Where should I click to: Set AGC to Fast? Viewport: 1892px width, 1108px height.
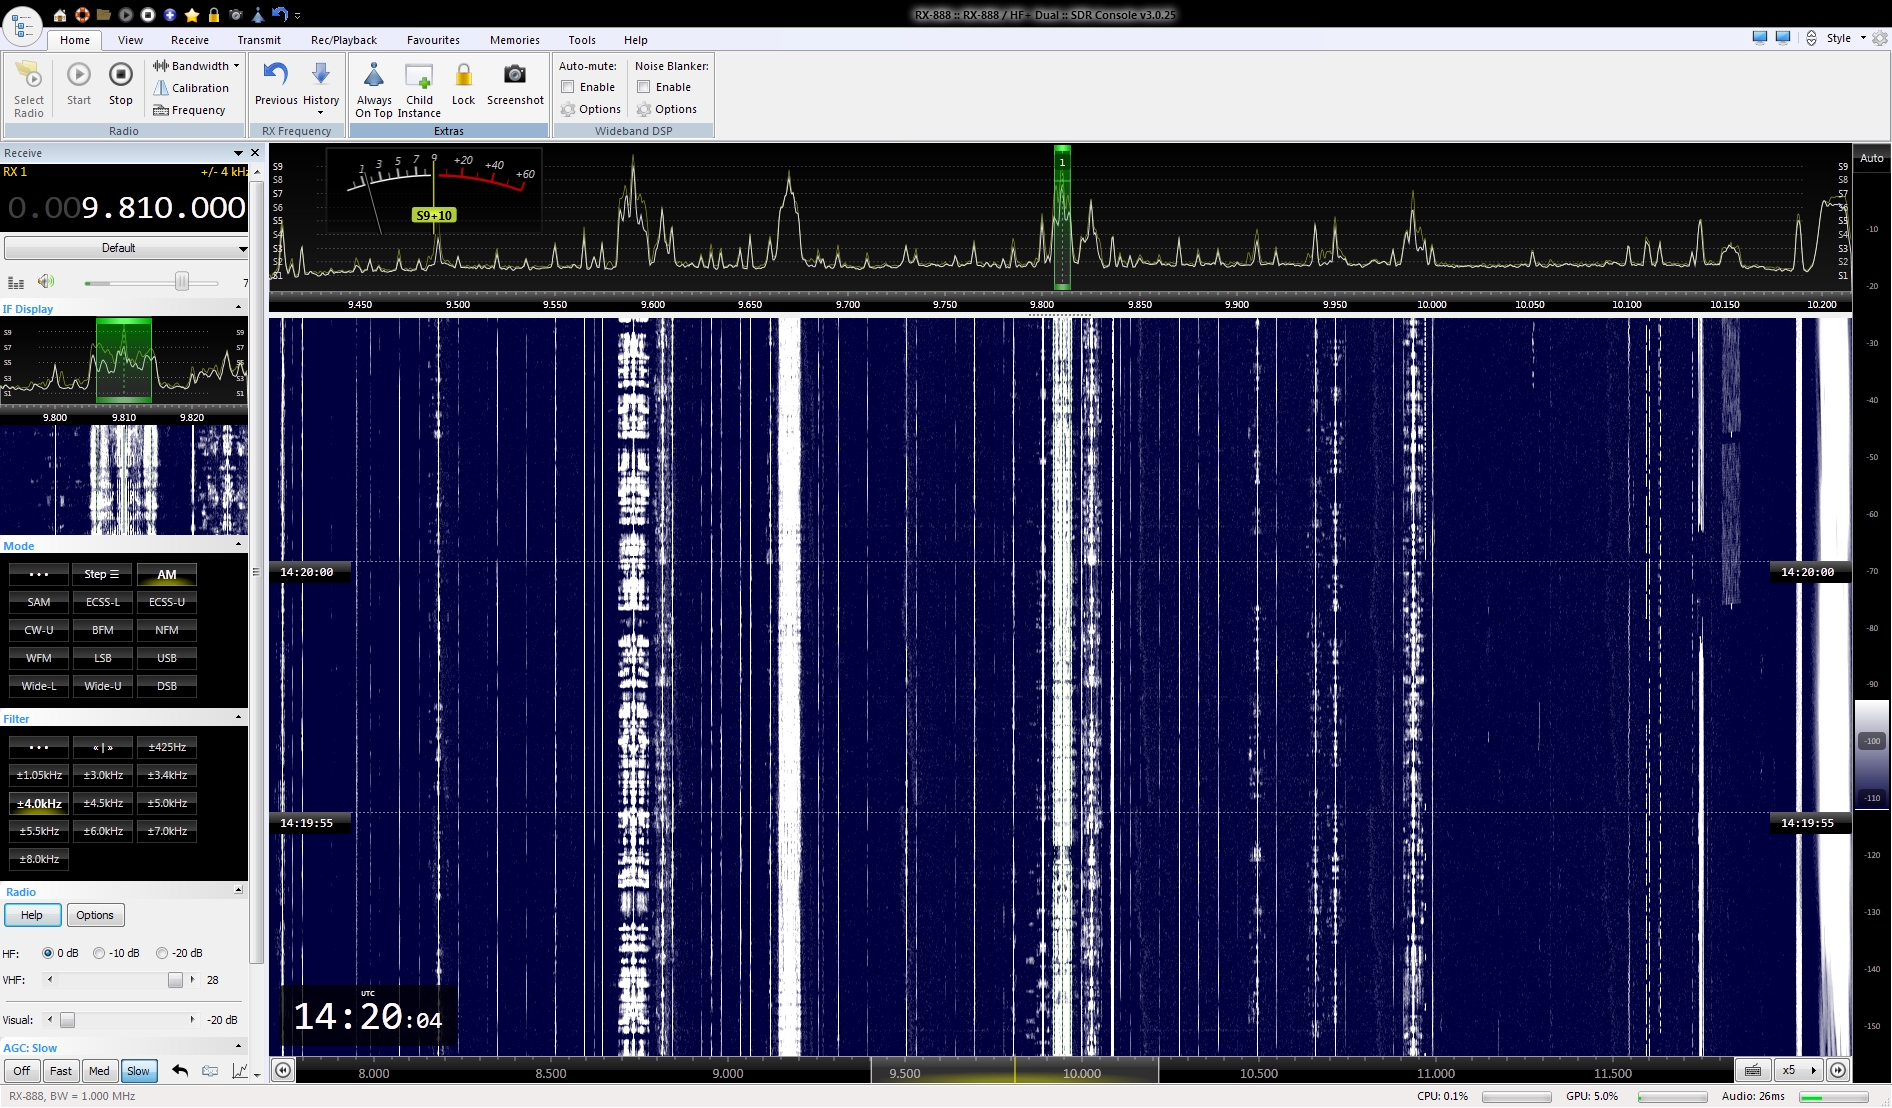point(61,1071)
